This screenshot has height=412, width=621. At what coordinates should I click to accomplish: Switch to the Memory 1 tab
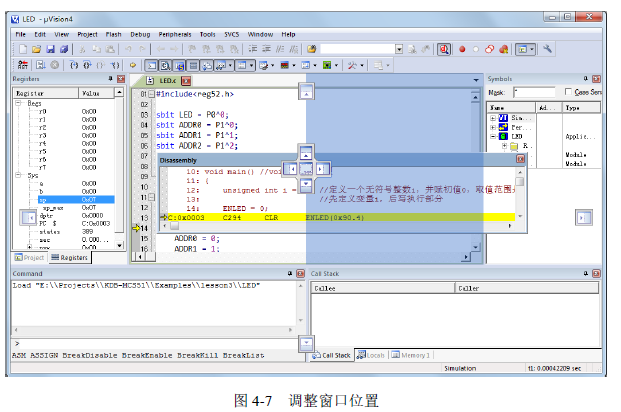pos(411,355)
